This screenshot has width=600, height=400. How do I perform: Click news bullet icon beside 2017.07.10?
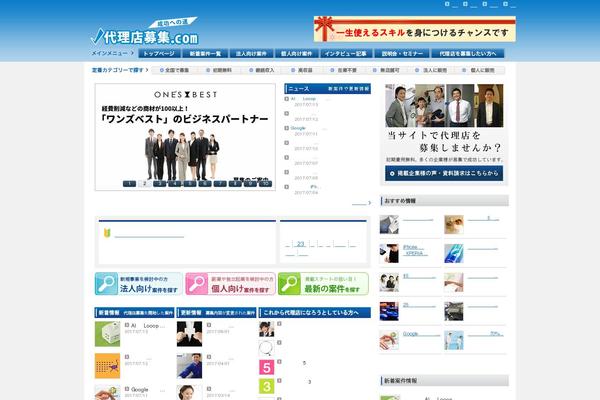(x=286, y=143)
